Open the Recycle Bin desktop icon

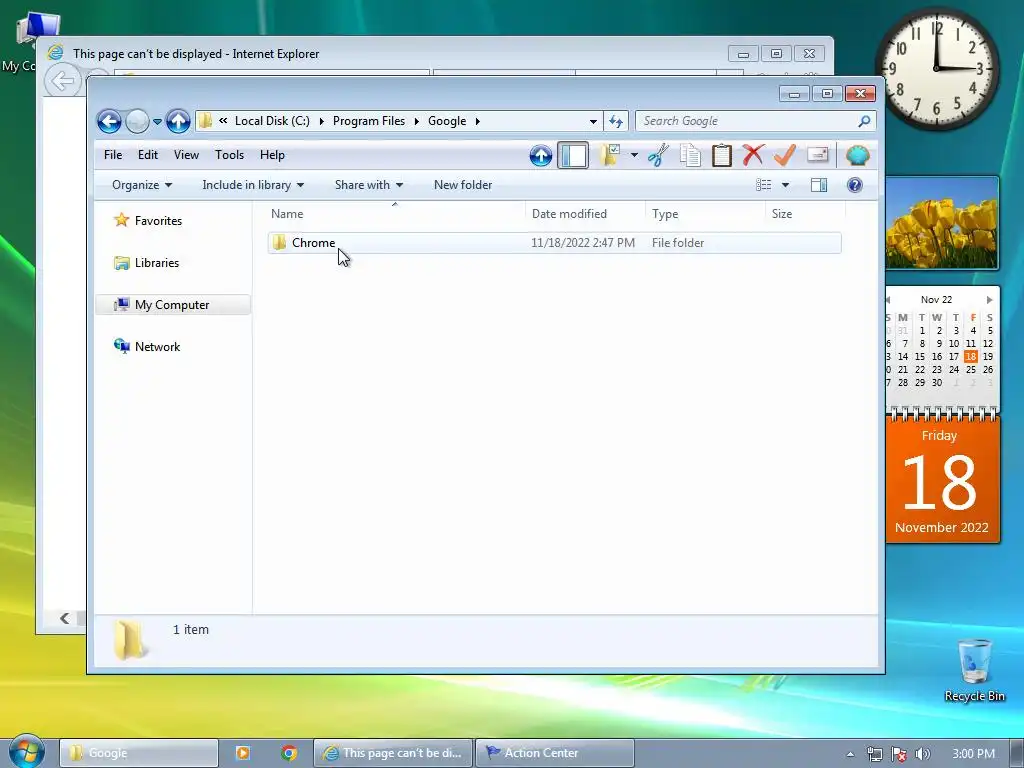click(x=974, y=669)
